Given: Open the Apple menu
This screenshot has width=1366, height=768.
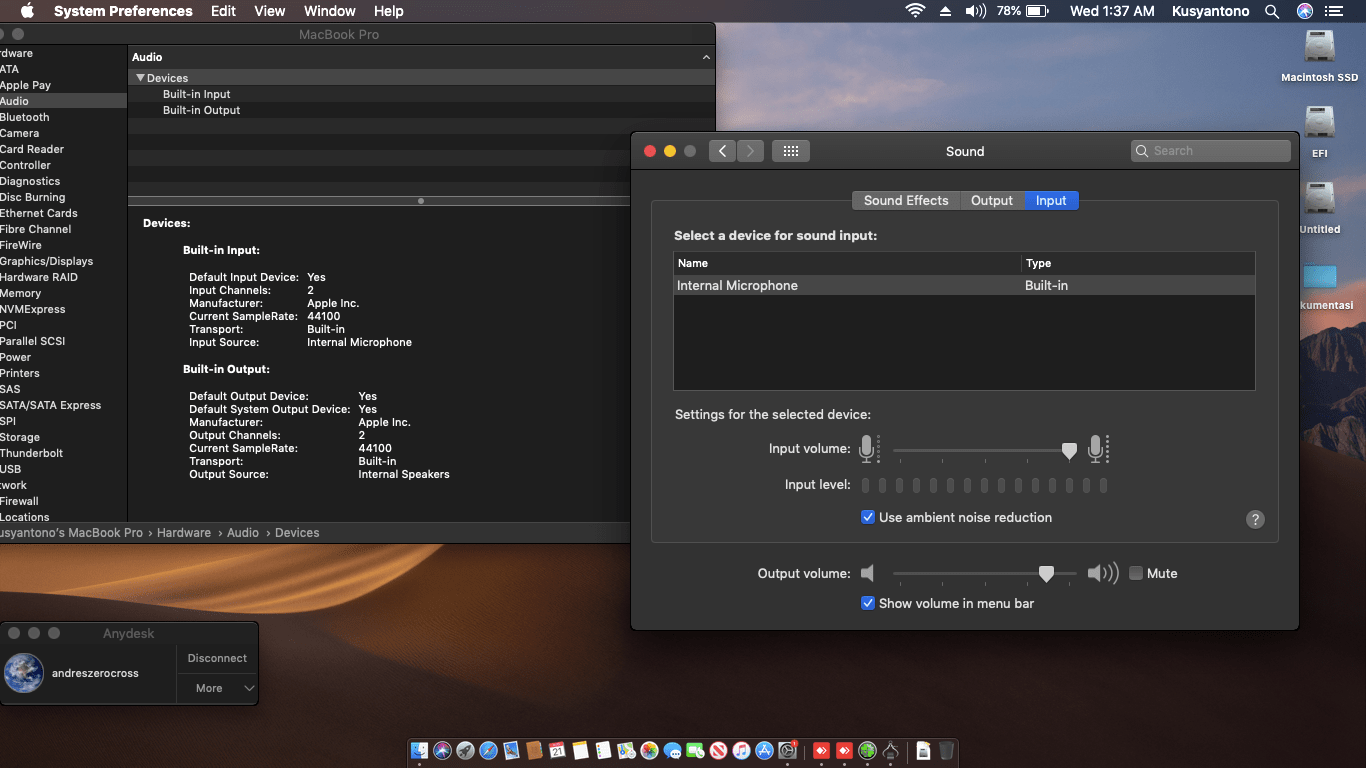Looking at the screenshot, I should (x=27, y=11).
